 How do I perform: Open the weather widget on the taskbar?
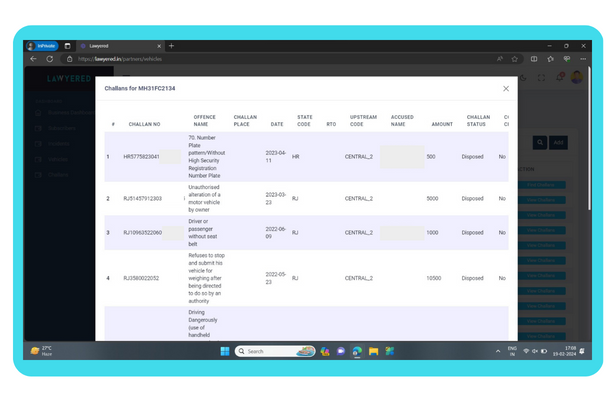click(x=42, y=351)
